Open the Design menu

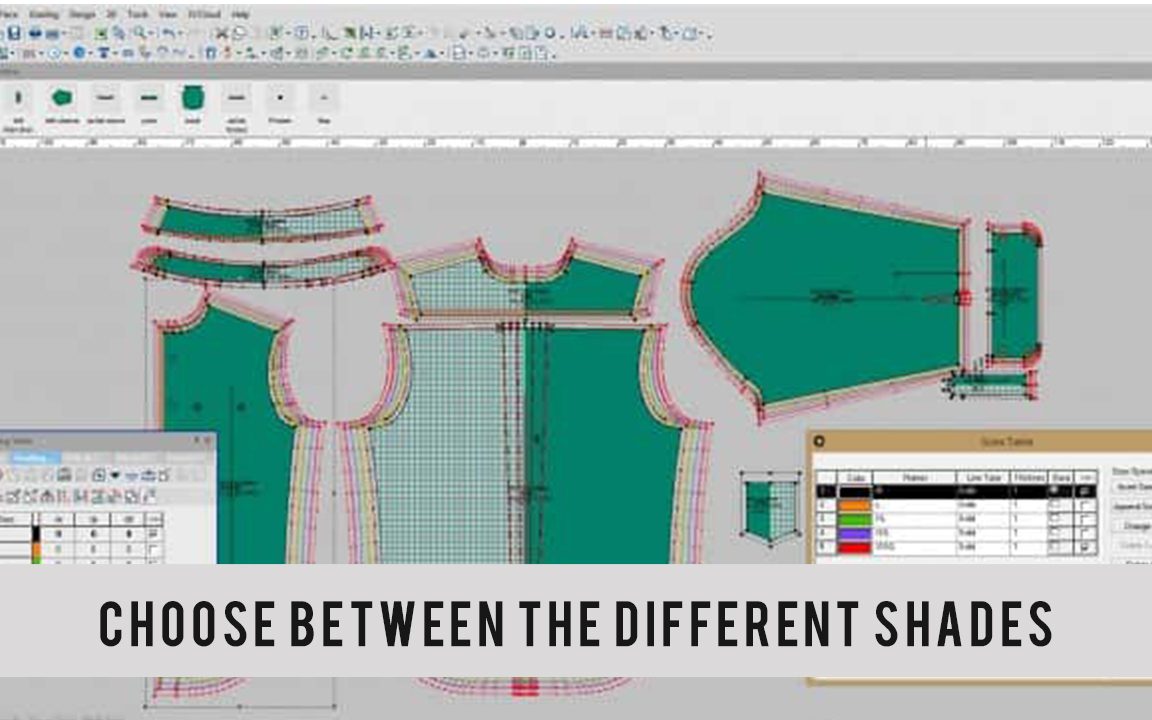(82, 14)
